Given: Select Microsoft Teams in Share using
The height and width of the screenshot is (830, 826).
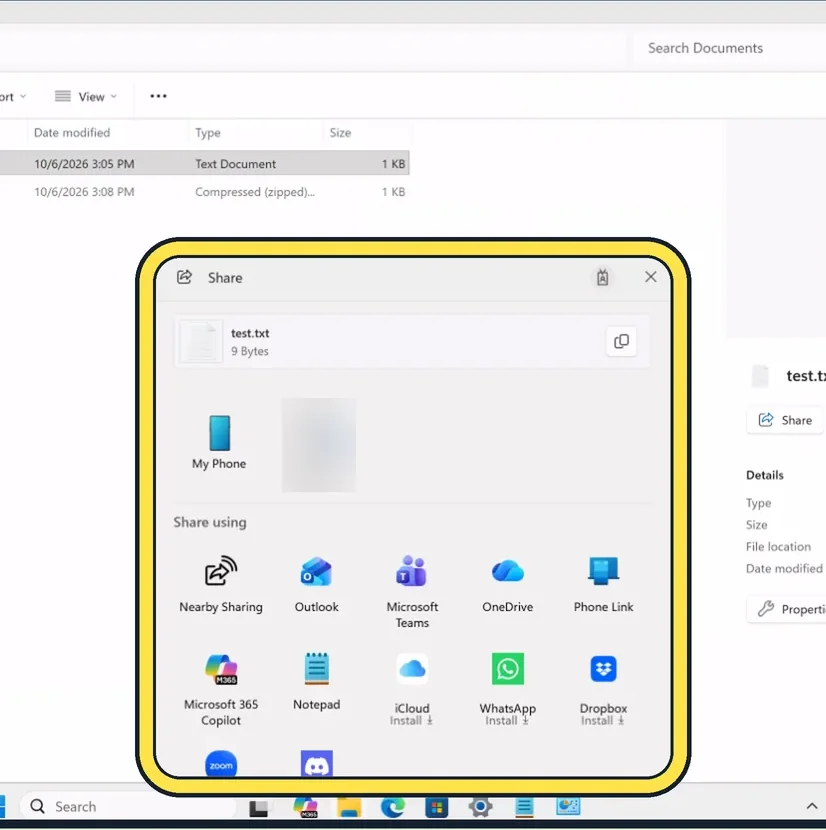Looking at the screenshot, I should (x=412, y=591).
